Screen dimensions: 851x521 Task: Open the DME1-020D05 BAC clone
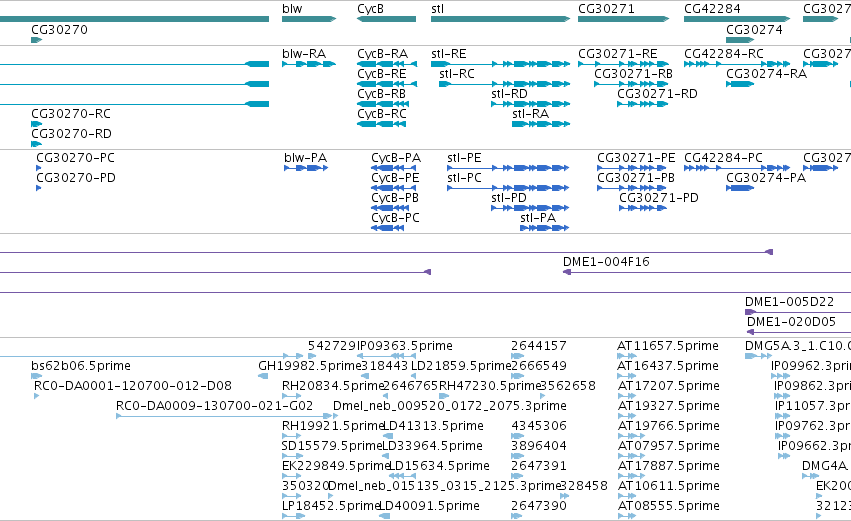coord(799,332)
